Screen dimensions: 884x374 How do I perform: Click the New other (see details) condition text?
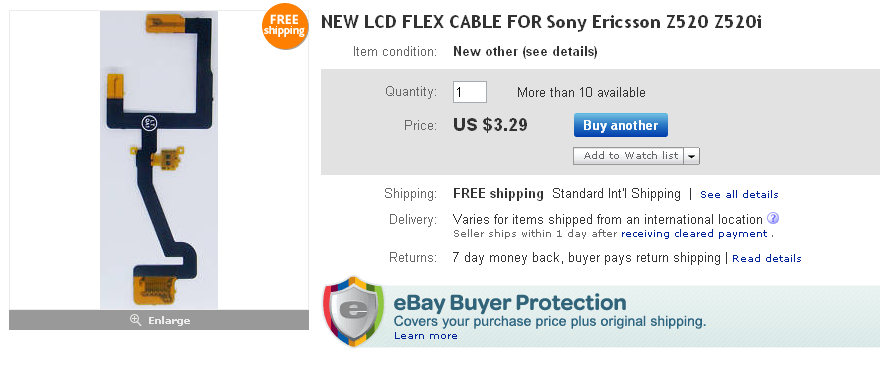point(525,52)
